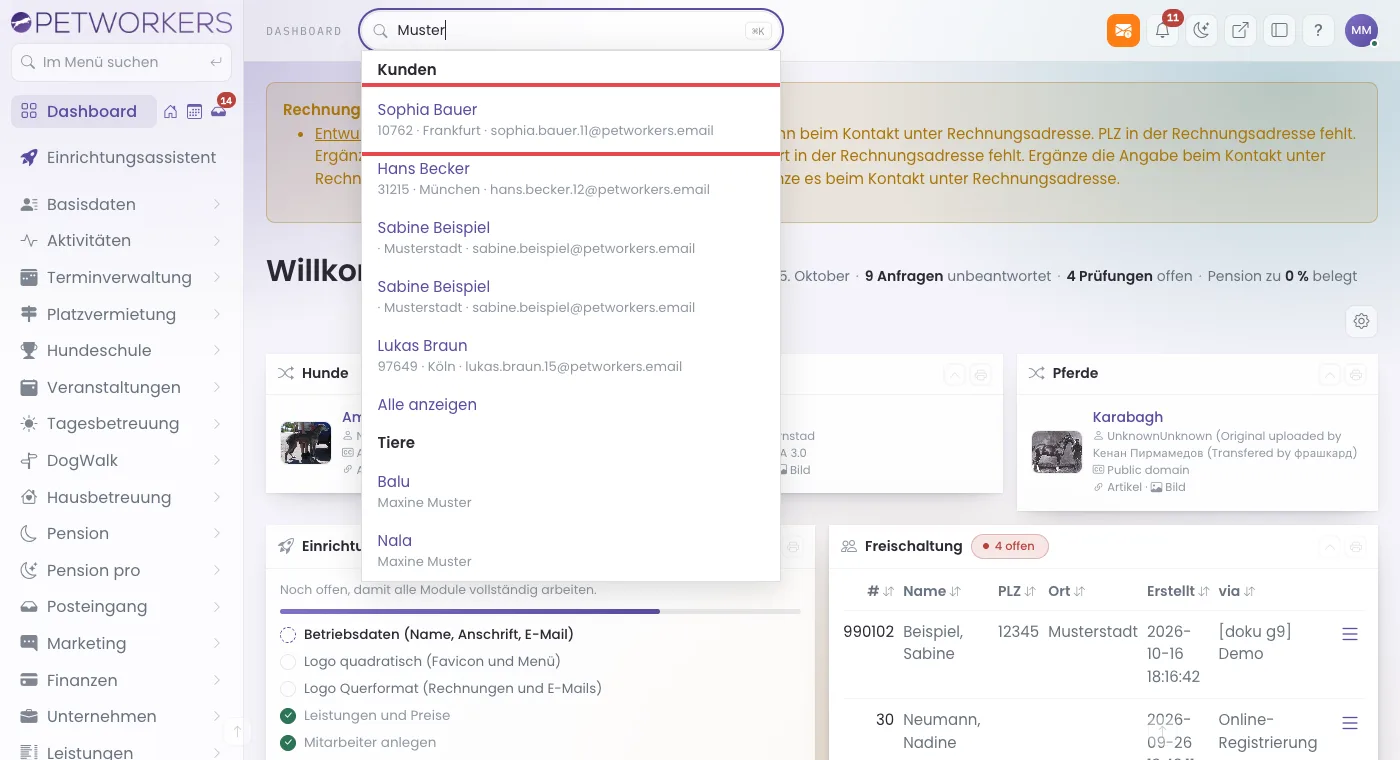1400x760 pixels.
Task: Sort Freischaltung table by PLZ
Action: [1016, 591]
